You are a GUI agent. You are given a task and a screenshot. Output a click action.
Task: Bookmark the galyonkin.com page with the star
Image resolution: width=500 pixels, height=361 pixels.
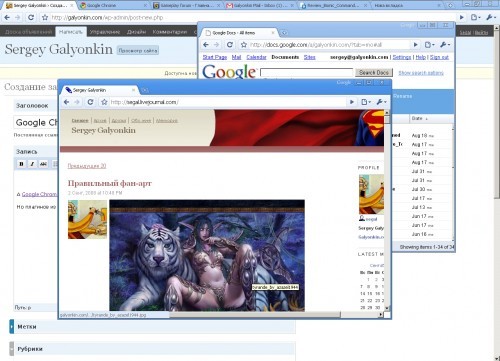tap(45, 17)
